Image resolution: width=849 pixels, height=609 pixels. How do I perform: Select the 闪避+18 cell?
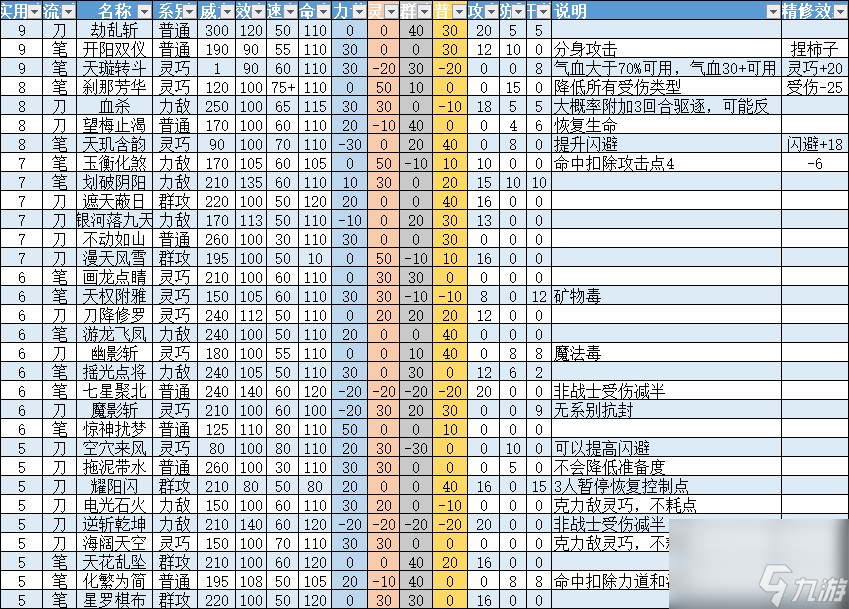pyautogui.click(x=815, y=144)
